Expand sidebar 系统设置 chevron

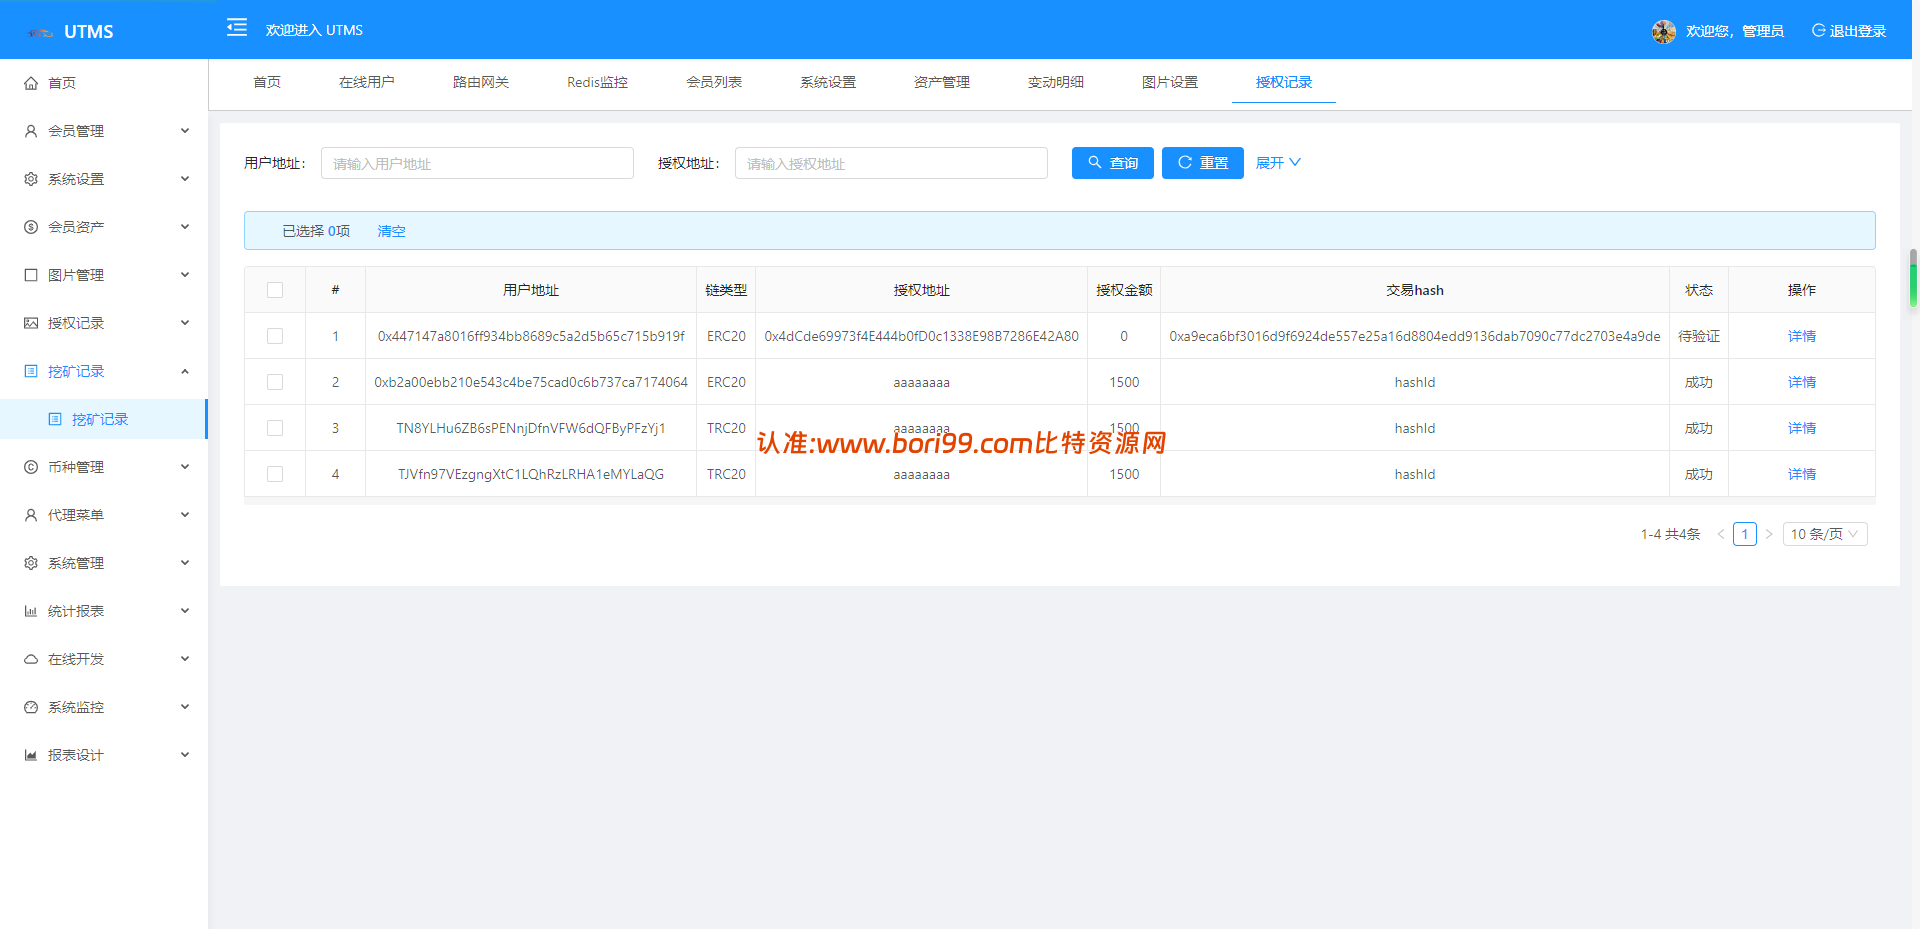(185, 179)
